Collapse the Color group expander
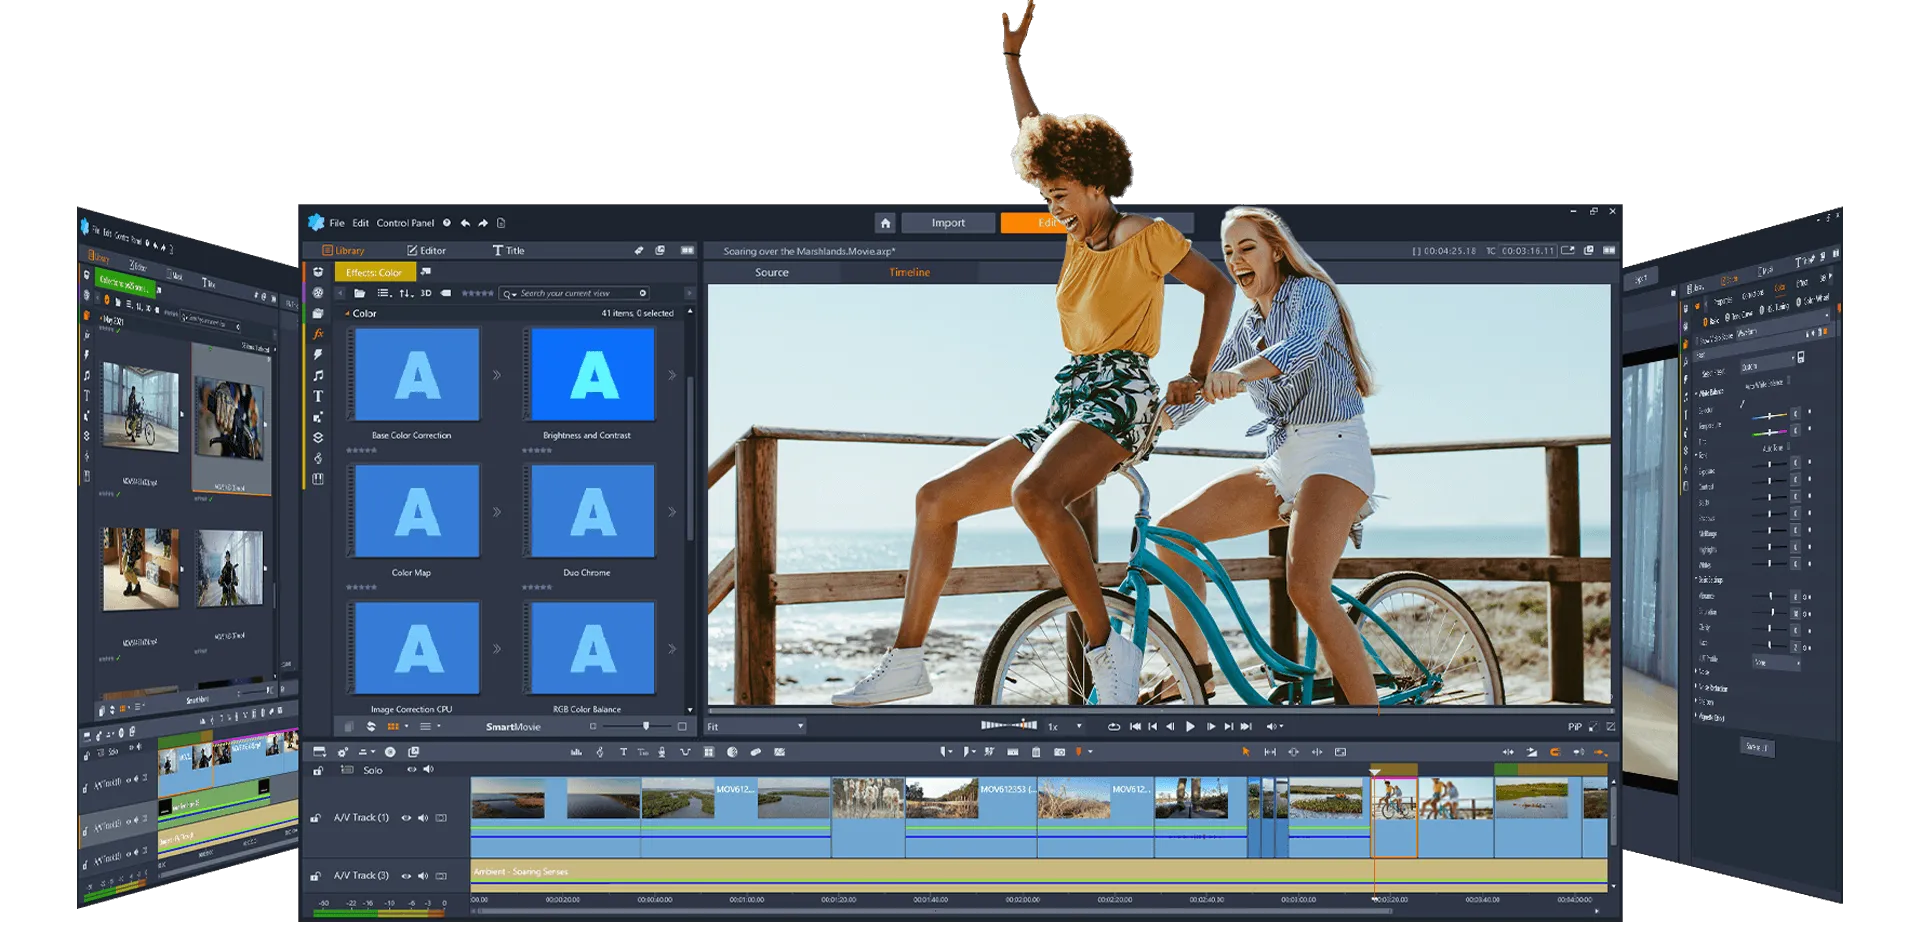 pyautogui.click(x=347, y=314)
